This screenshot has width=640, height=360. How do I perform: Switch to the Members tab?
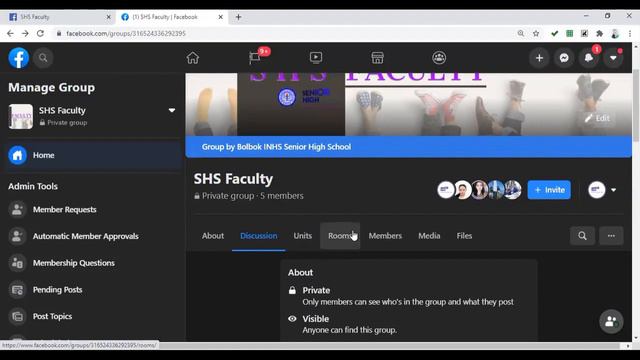[x=385, y=236]
